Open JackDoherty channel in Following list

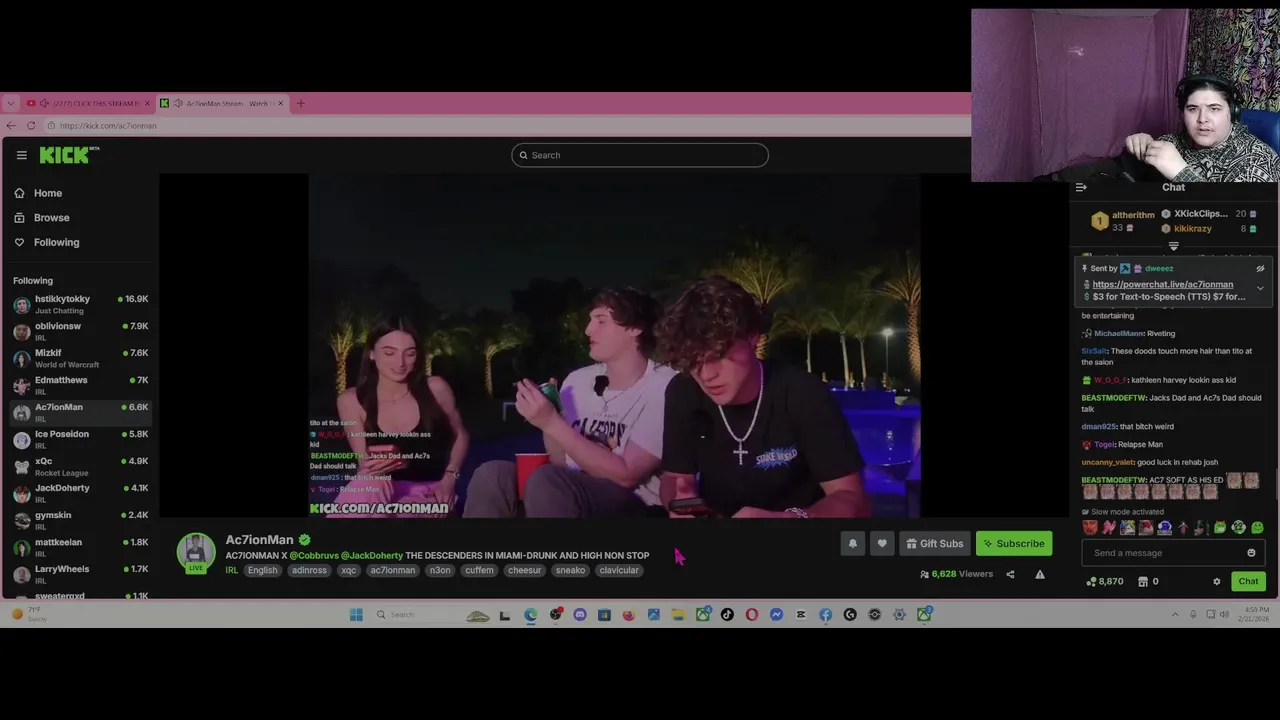click(x=80, y=493)
